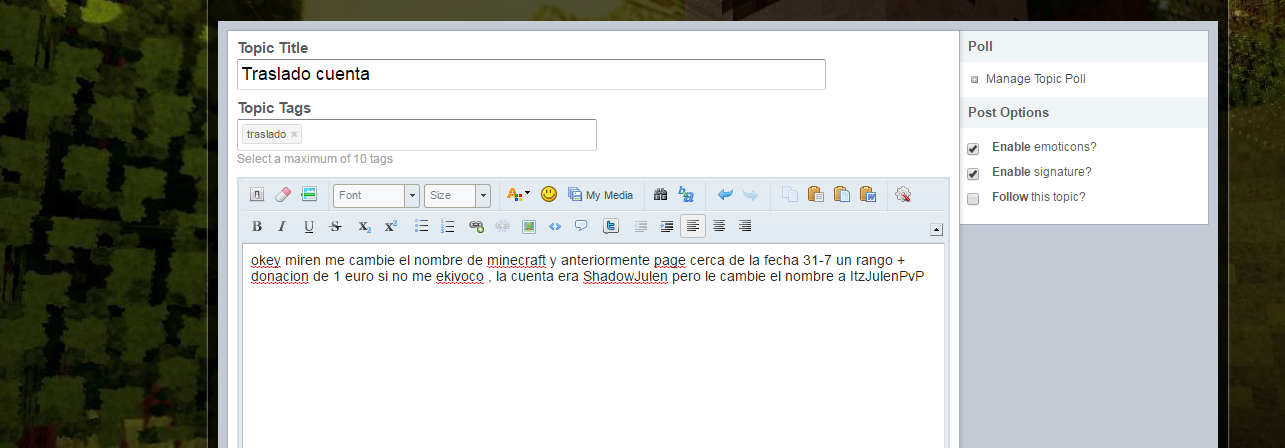The height and width of the screenshot is (448, 1285).
Task: Toggle Enable signature checkbox
Action: [x=973, y=173]
